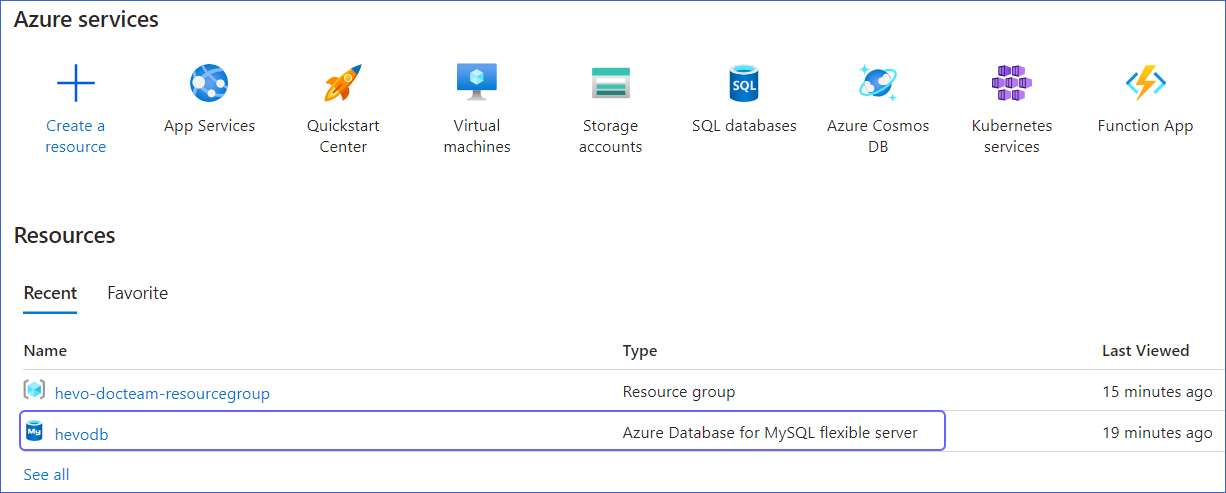Screen dimensions: 1226x493
Task: Click the Function App label
Action: click(x=1145, y=126)
